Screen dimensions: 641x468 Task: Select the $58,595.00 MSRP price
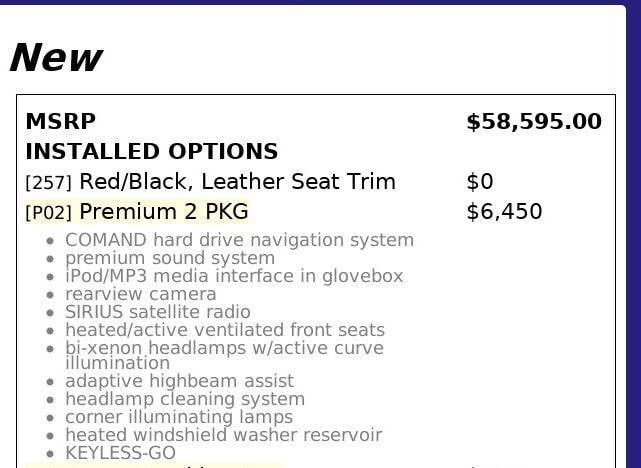click(x=534, y=122)
